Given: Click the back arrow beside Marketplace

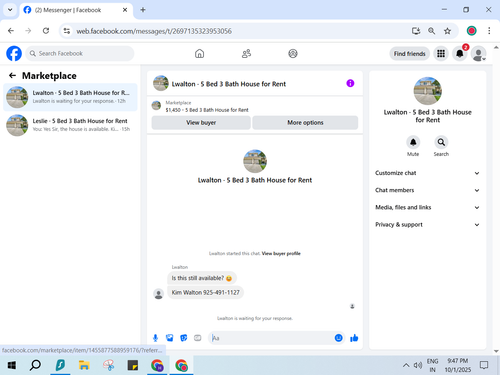Looking at the screenshot, I should 12,76.
